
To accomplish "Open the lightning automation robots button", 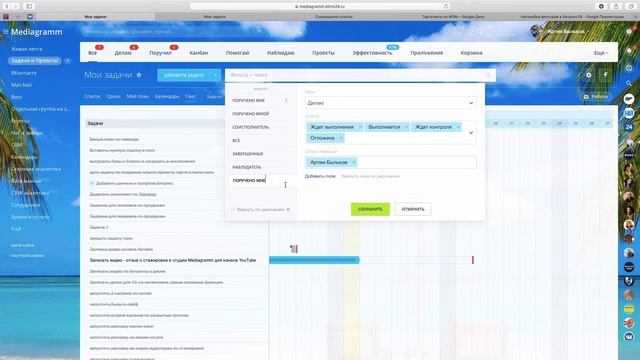I will [606, 75].
